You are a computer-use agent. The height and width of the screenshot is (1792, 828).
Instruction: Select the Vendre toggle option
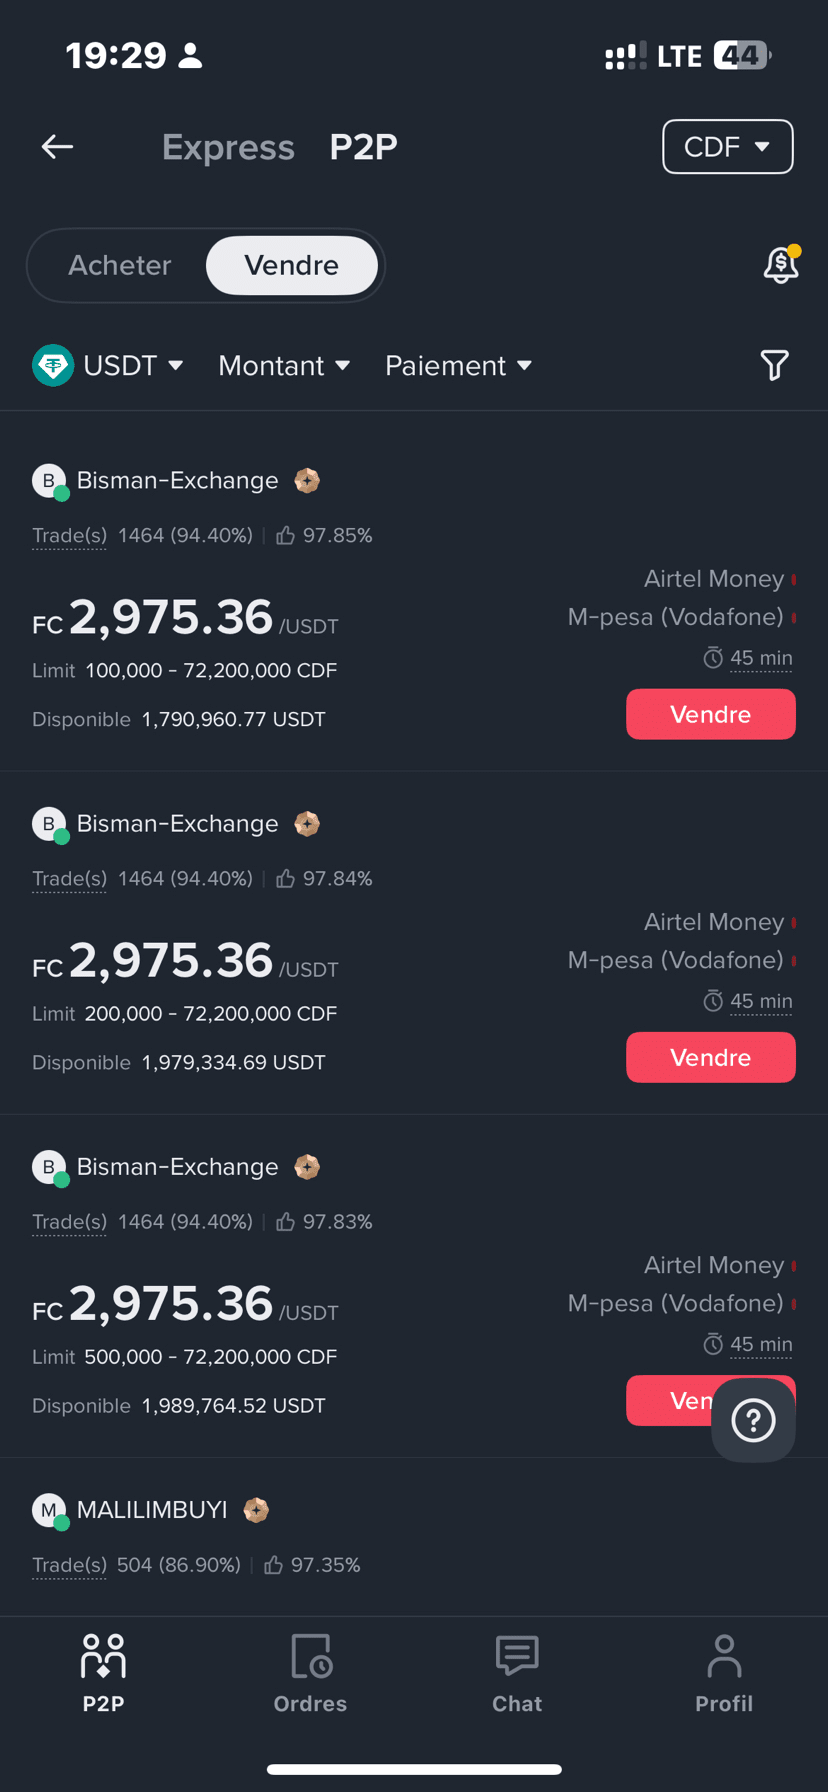(x=291, y=265)
